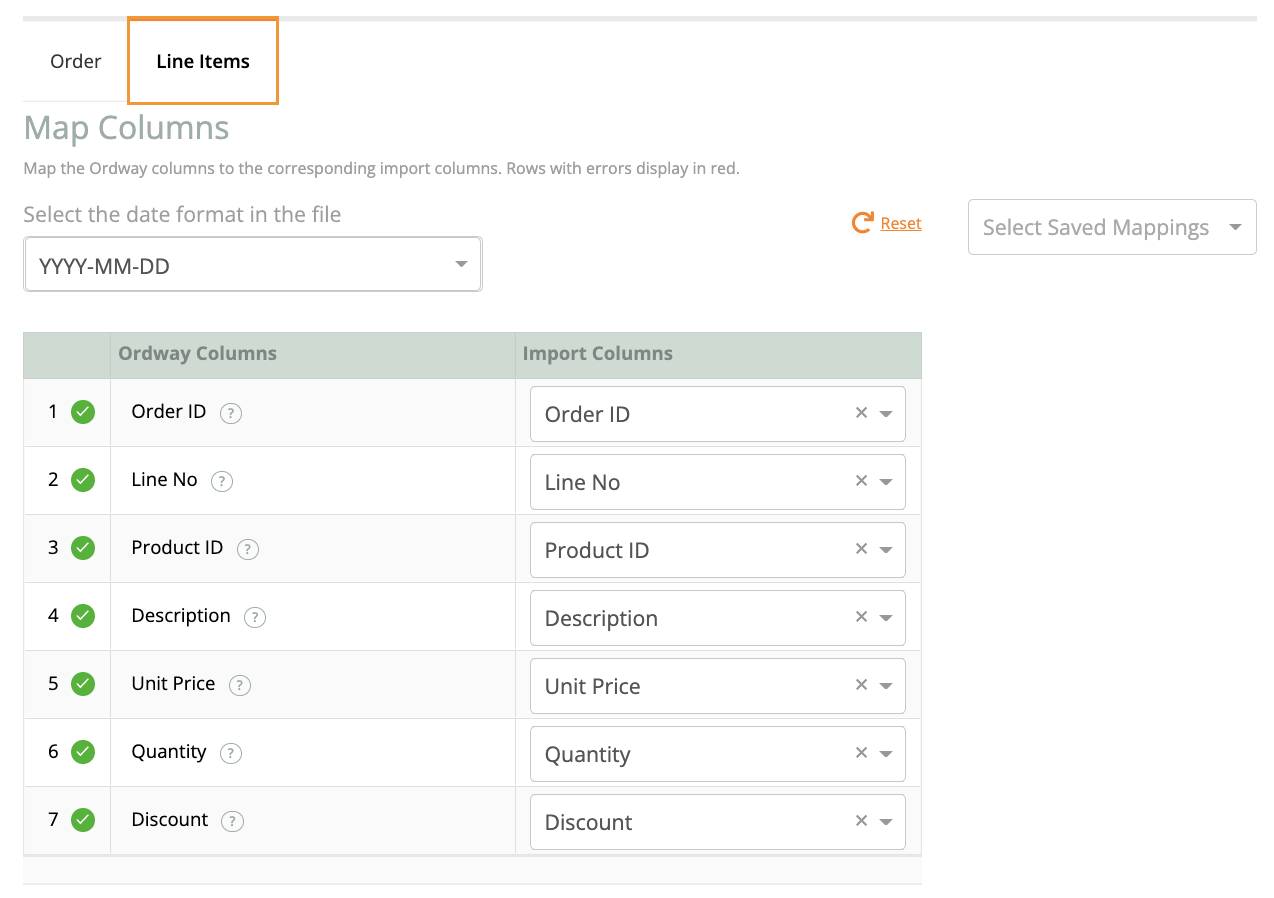Screen dimensions: 1274x898
Task: Click help icon next to Description
Action: click(x=255, y=617)
